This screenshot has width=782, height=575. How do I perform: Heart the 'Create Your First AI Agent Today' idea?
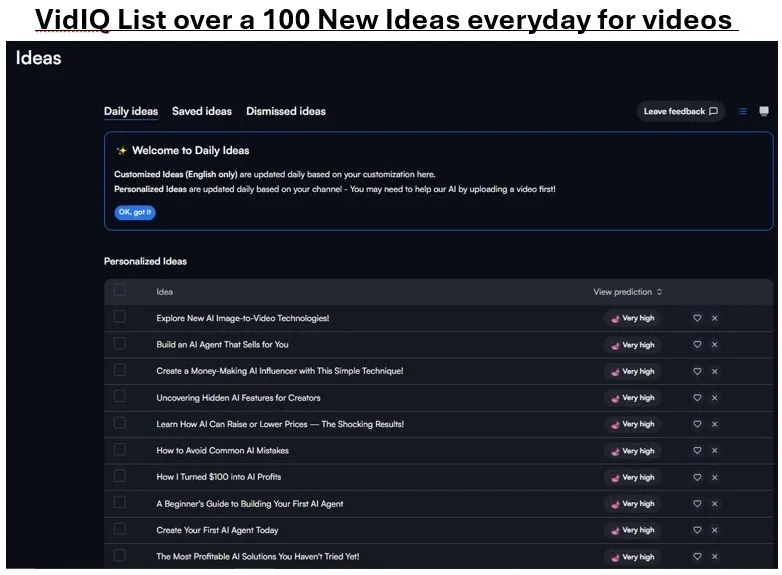pos(697,531)
